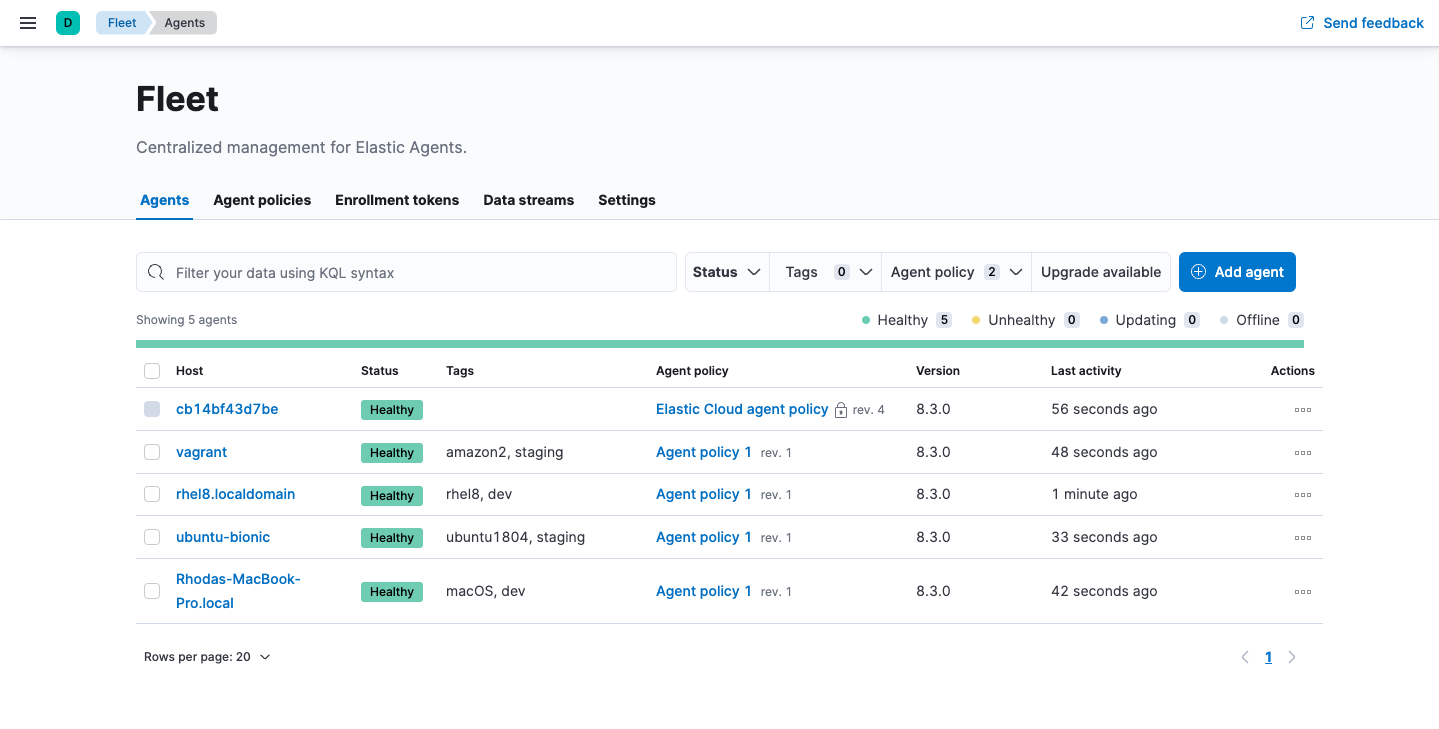Click the green D space avatar
The image size is (1439, 729).
coord(68,23)
